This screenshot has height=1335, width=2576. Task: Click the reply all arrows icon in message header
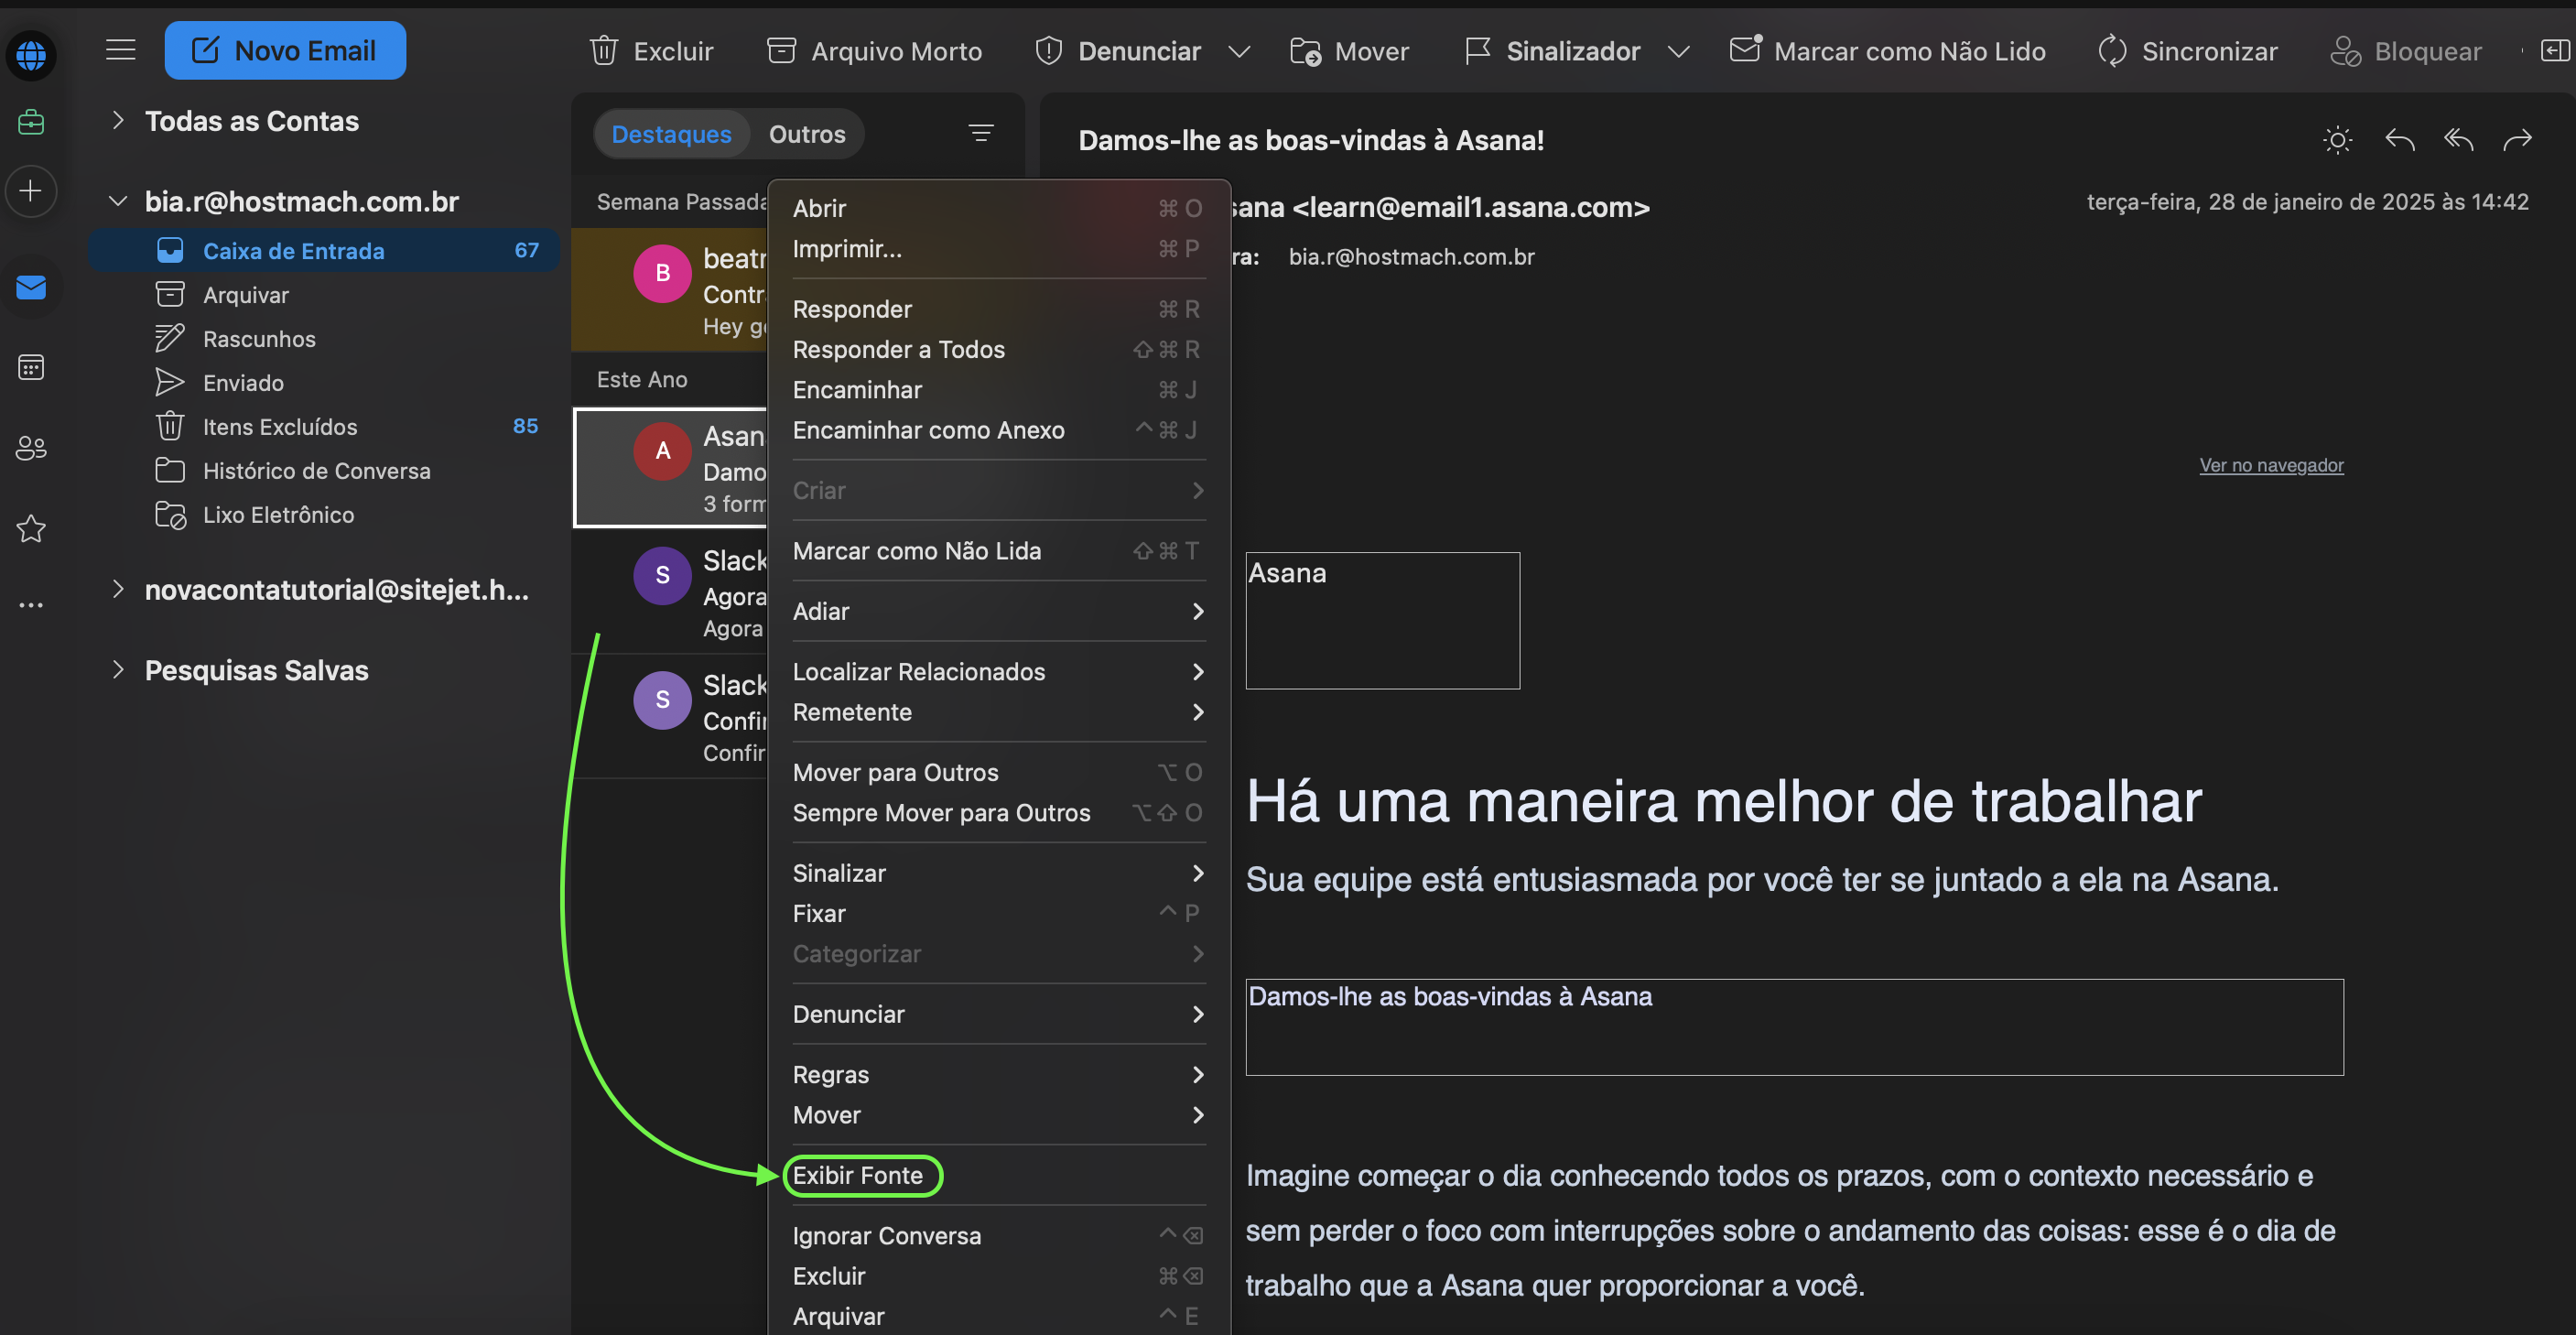pos(2458,140)
